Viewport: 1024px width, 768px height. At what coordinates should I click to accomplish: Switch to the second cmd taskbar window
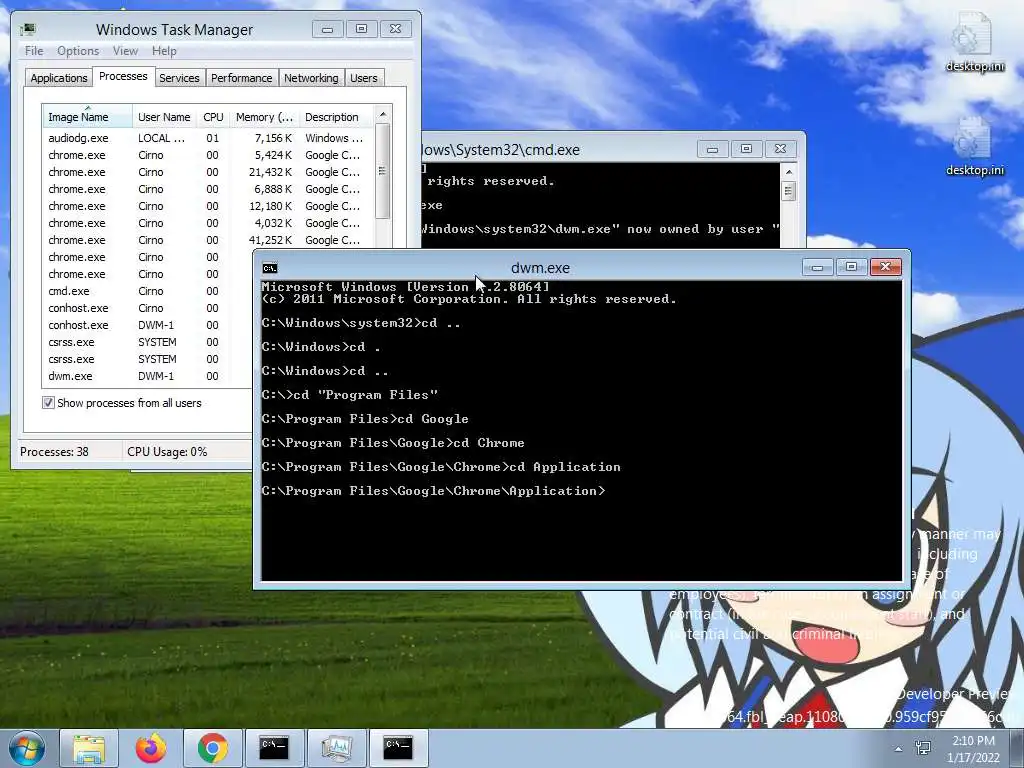pos(398,748)
